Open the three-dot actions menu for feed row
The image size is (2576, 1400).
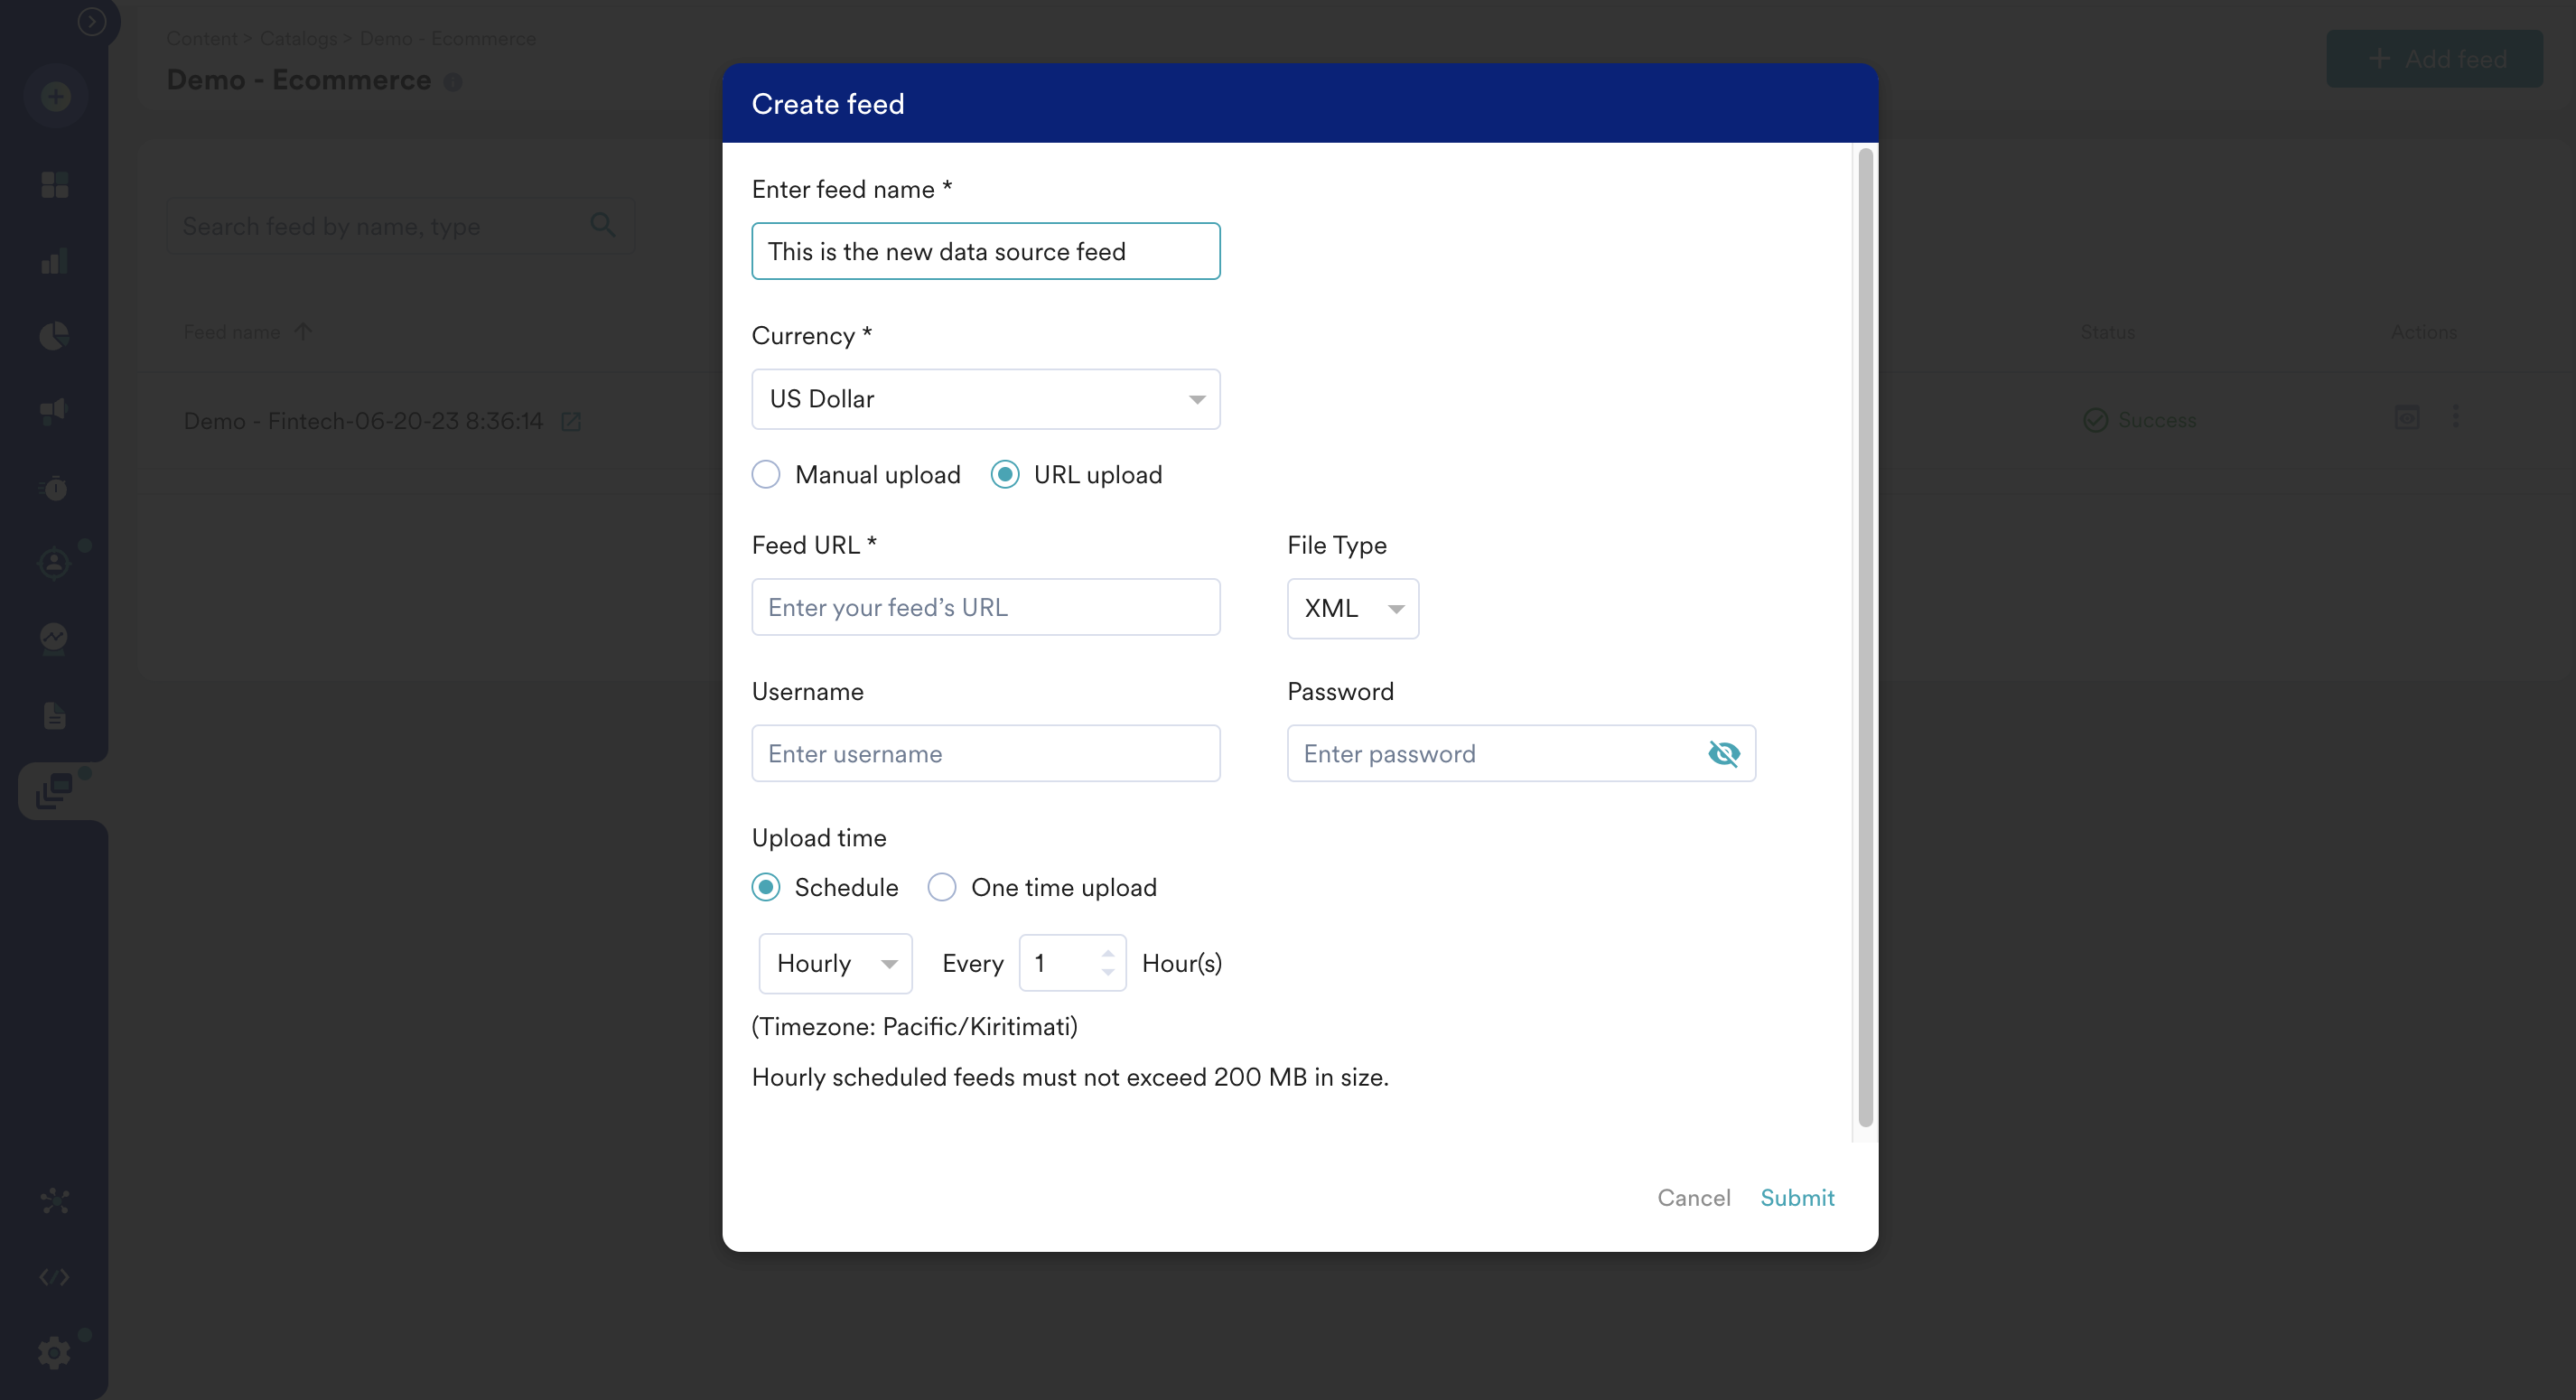coord(2456,416)
